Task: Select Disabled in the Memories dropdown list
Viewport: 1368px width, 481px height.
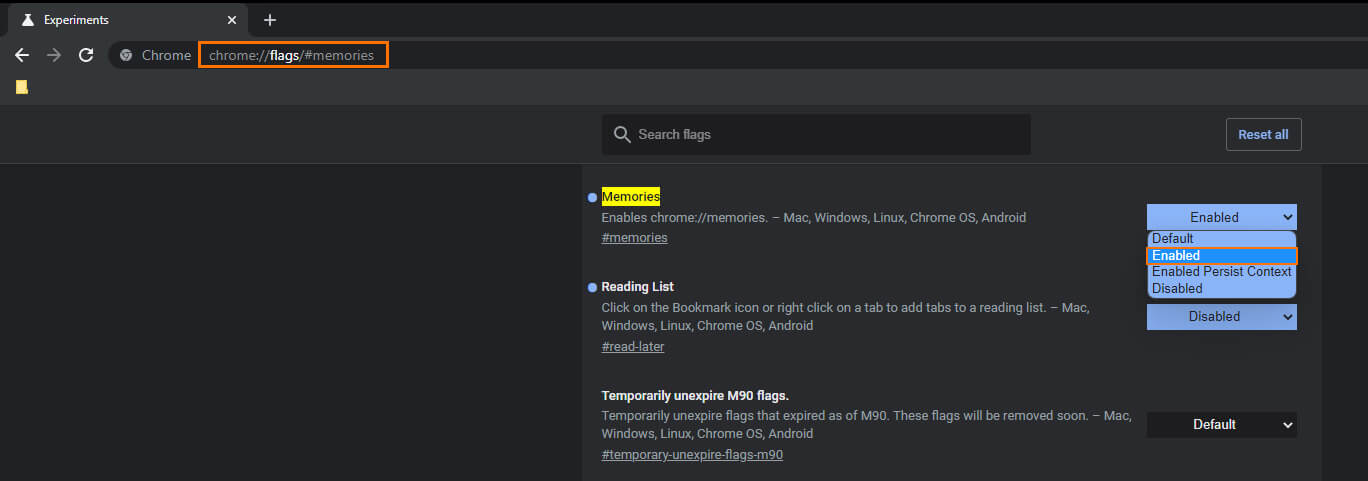Action: 1221,289
